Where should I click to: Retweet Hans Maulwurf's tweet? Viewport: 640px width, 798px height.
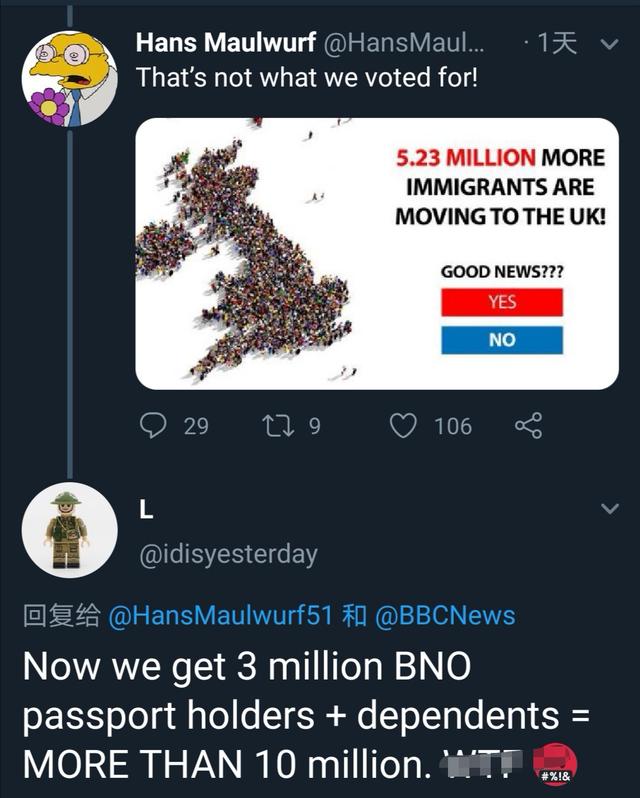tap(273, 426)
